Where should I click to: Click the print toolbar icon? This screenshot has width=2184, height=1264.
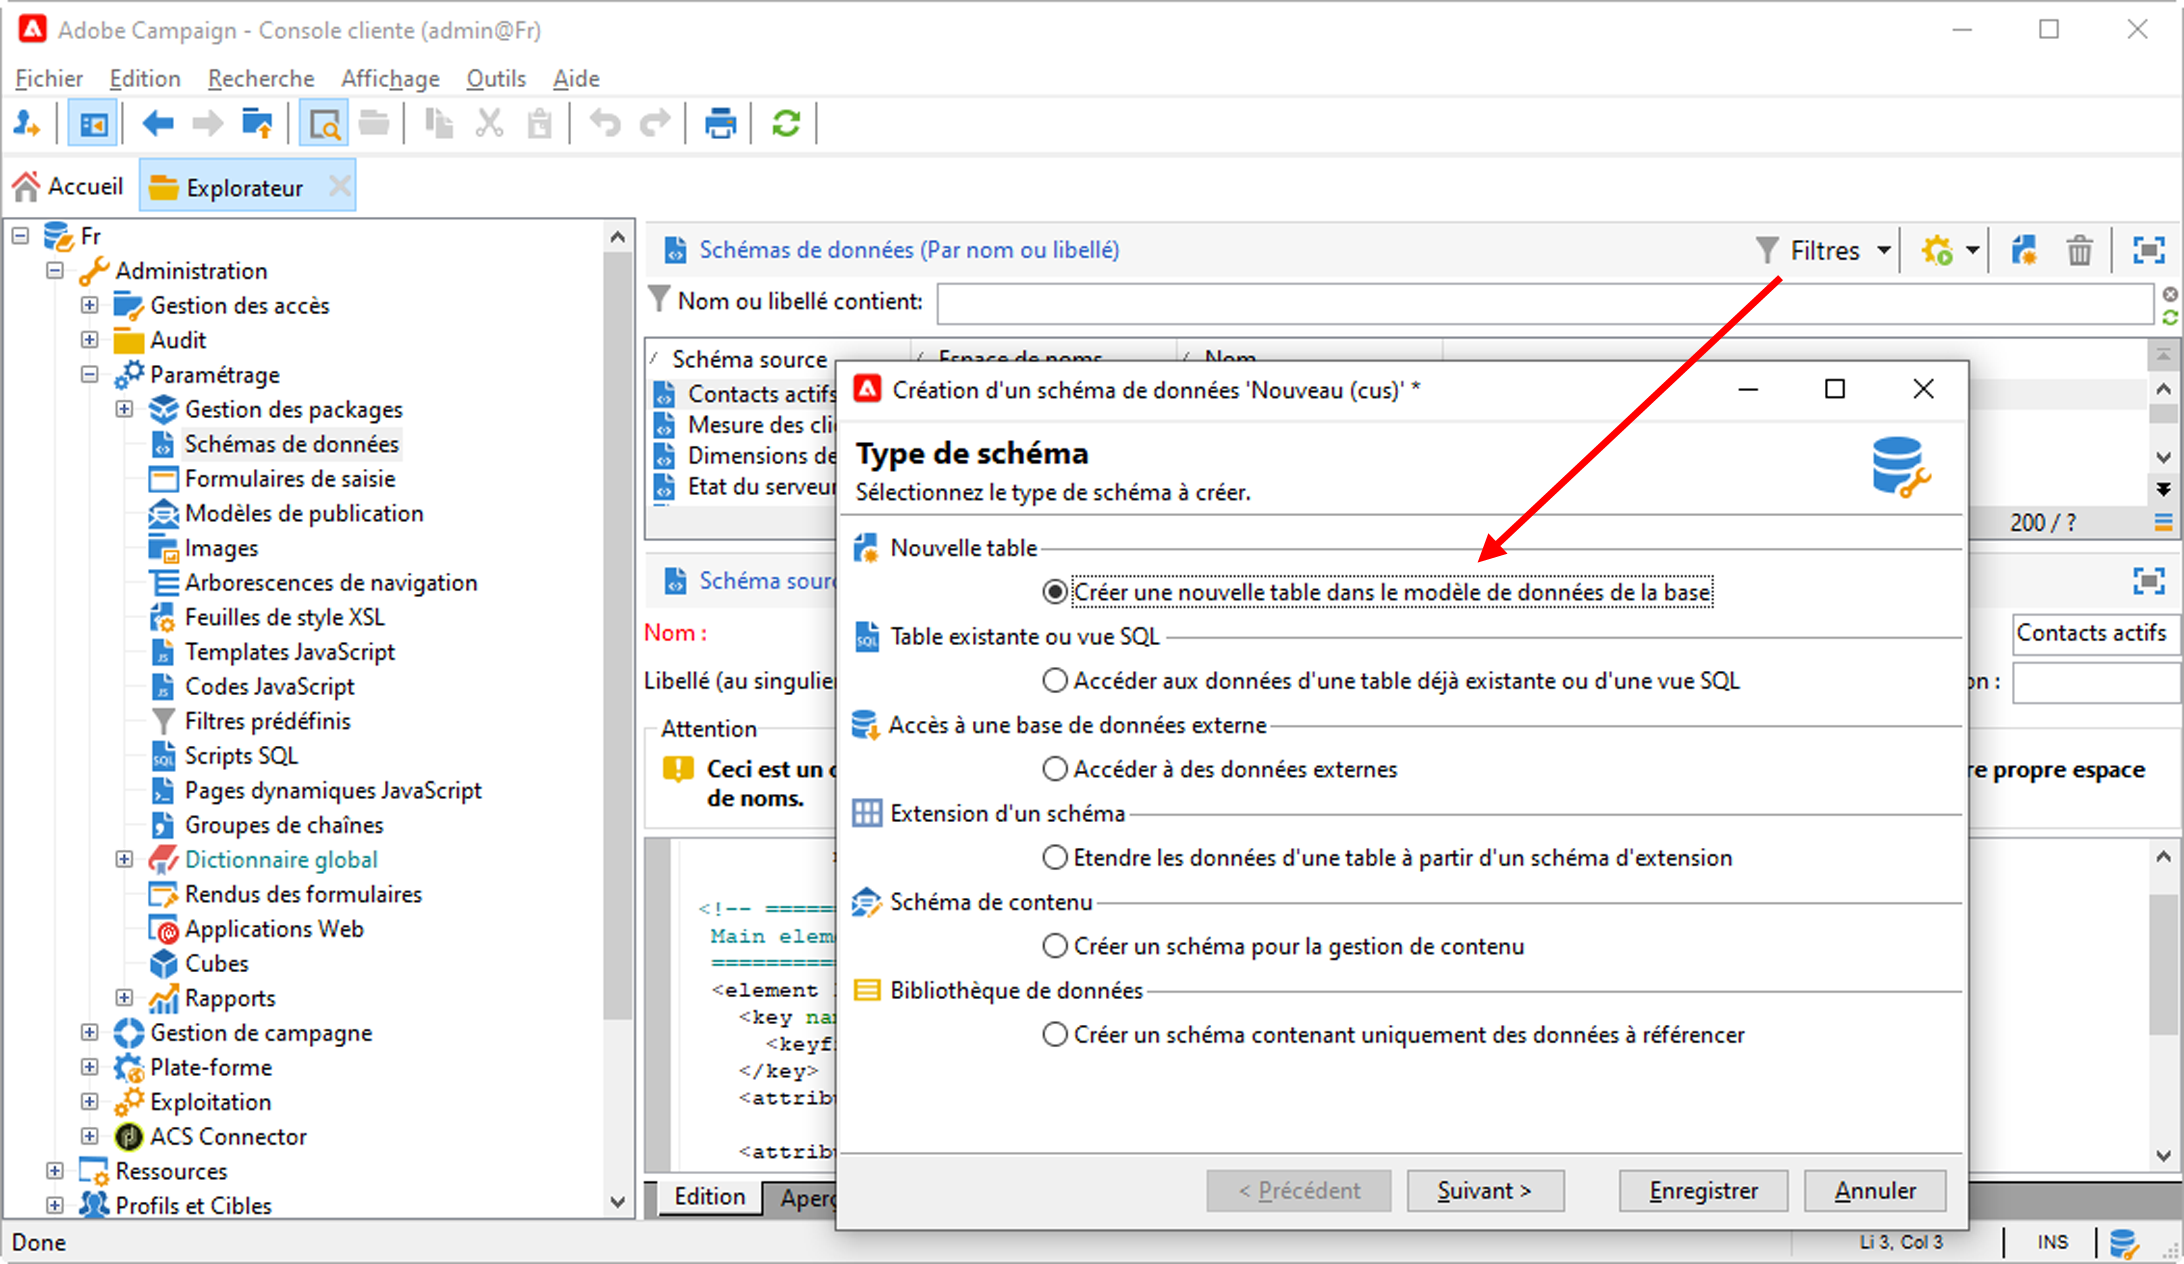click(x=720, y=124)
